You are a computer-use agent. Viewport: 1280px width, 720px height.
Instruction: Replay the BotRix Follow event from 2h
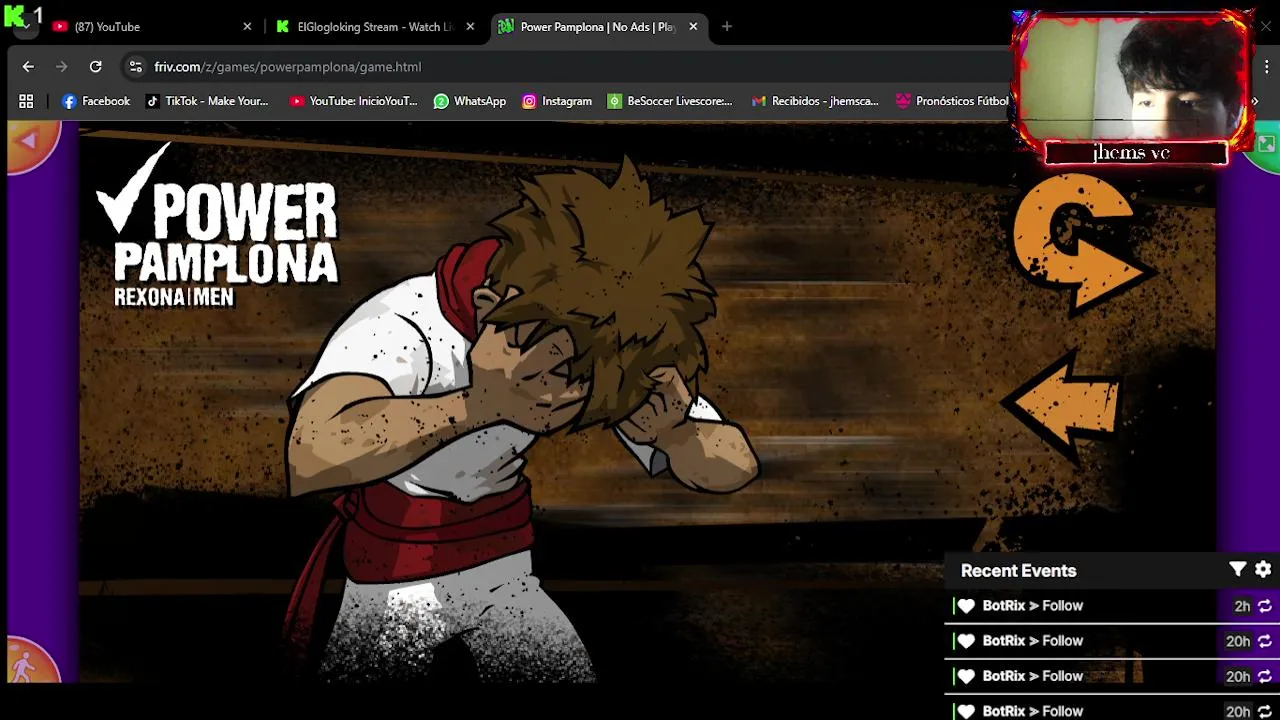(x=1264, y=606)
